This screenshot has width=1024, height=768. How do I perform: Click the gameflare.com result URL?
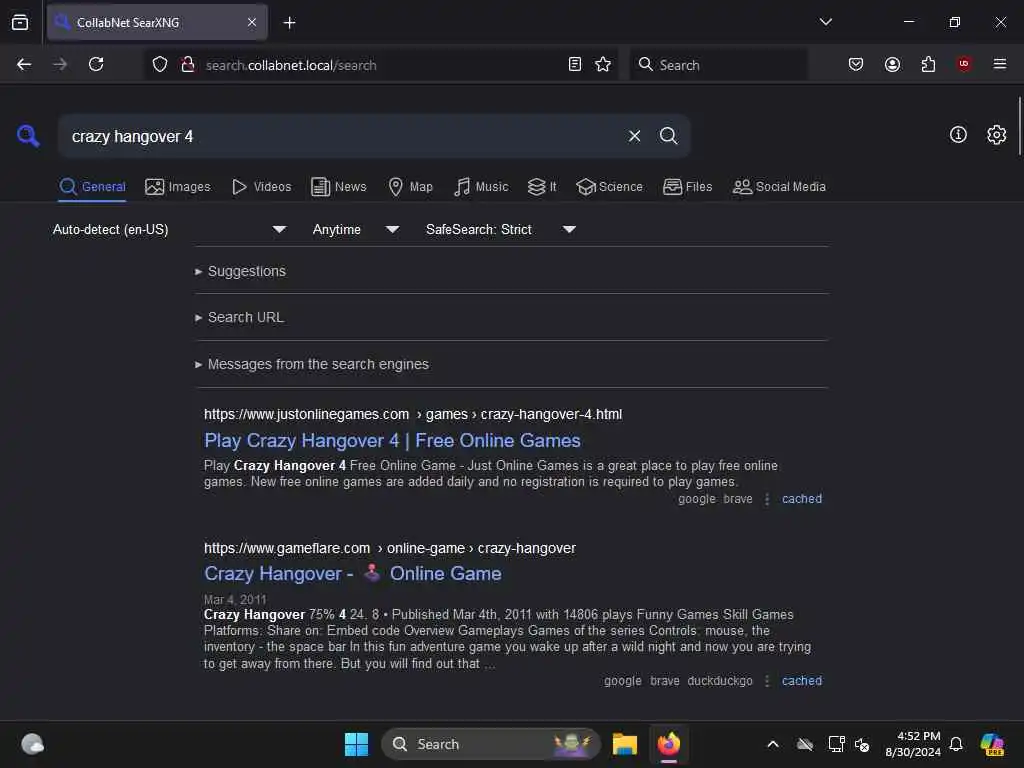(389, 548)
